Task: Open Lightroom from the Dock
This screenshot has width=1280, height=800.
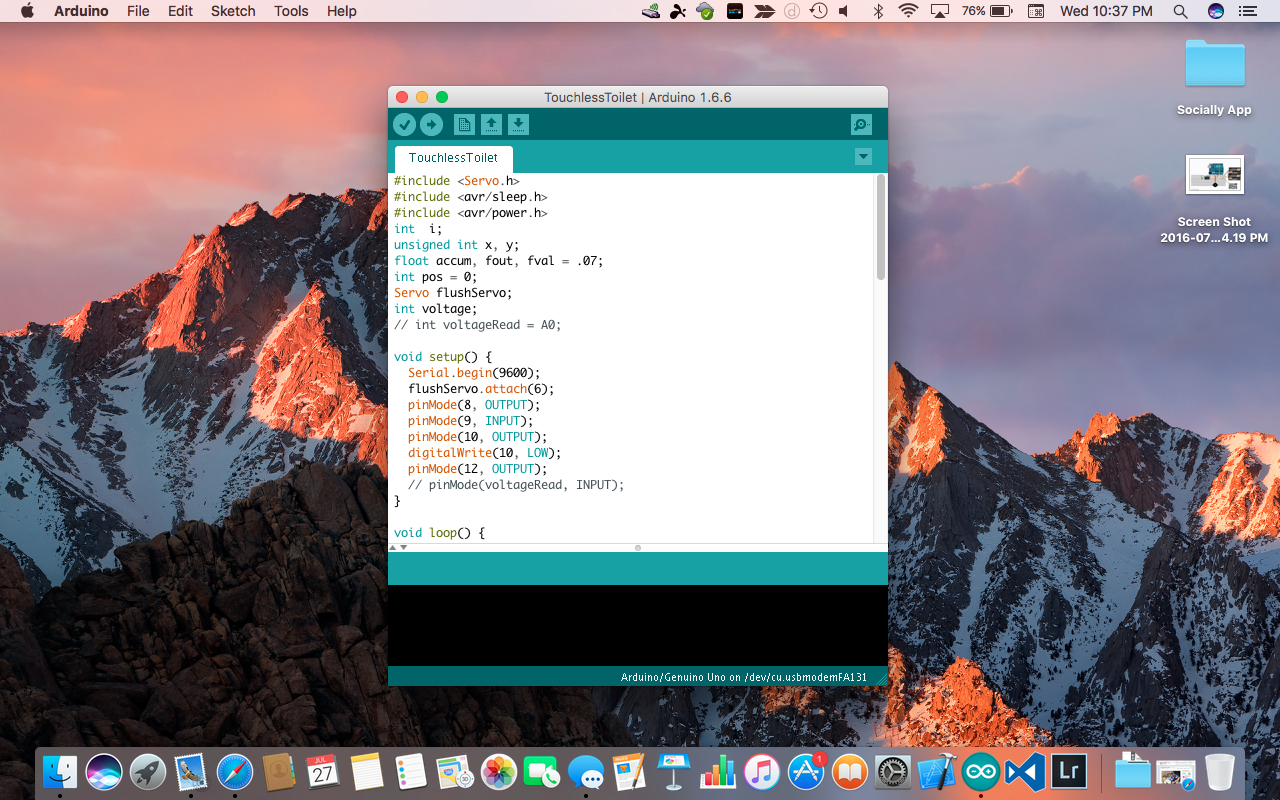Action: pos(1069,771)
